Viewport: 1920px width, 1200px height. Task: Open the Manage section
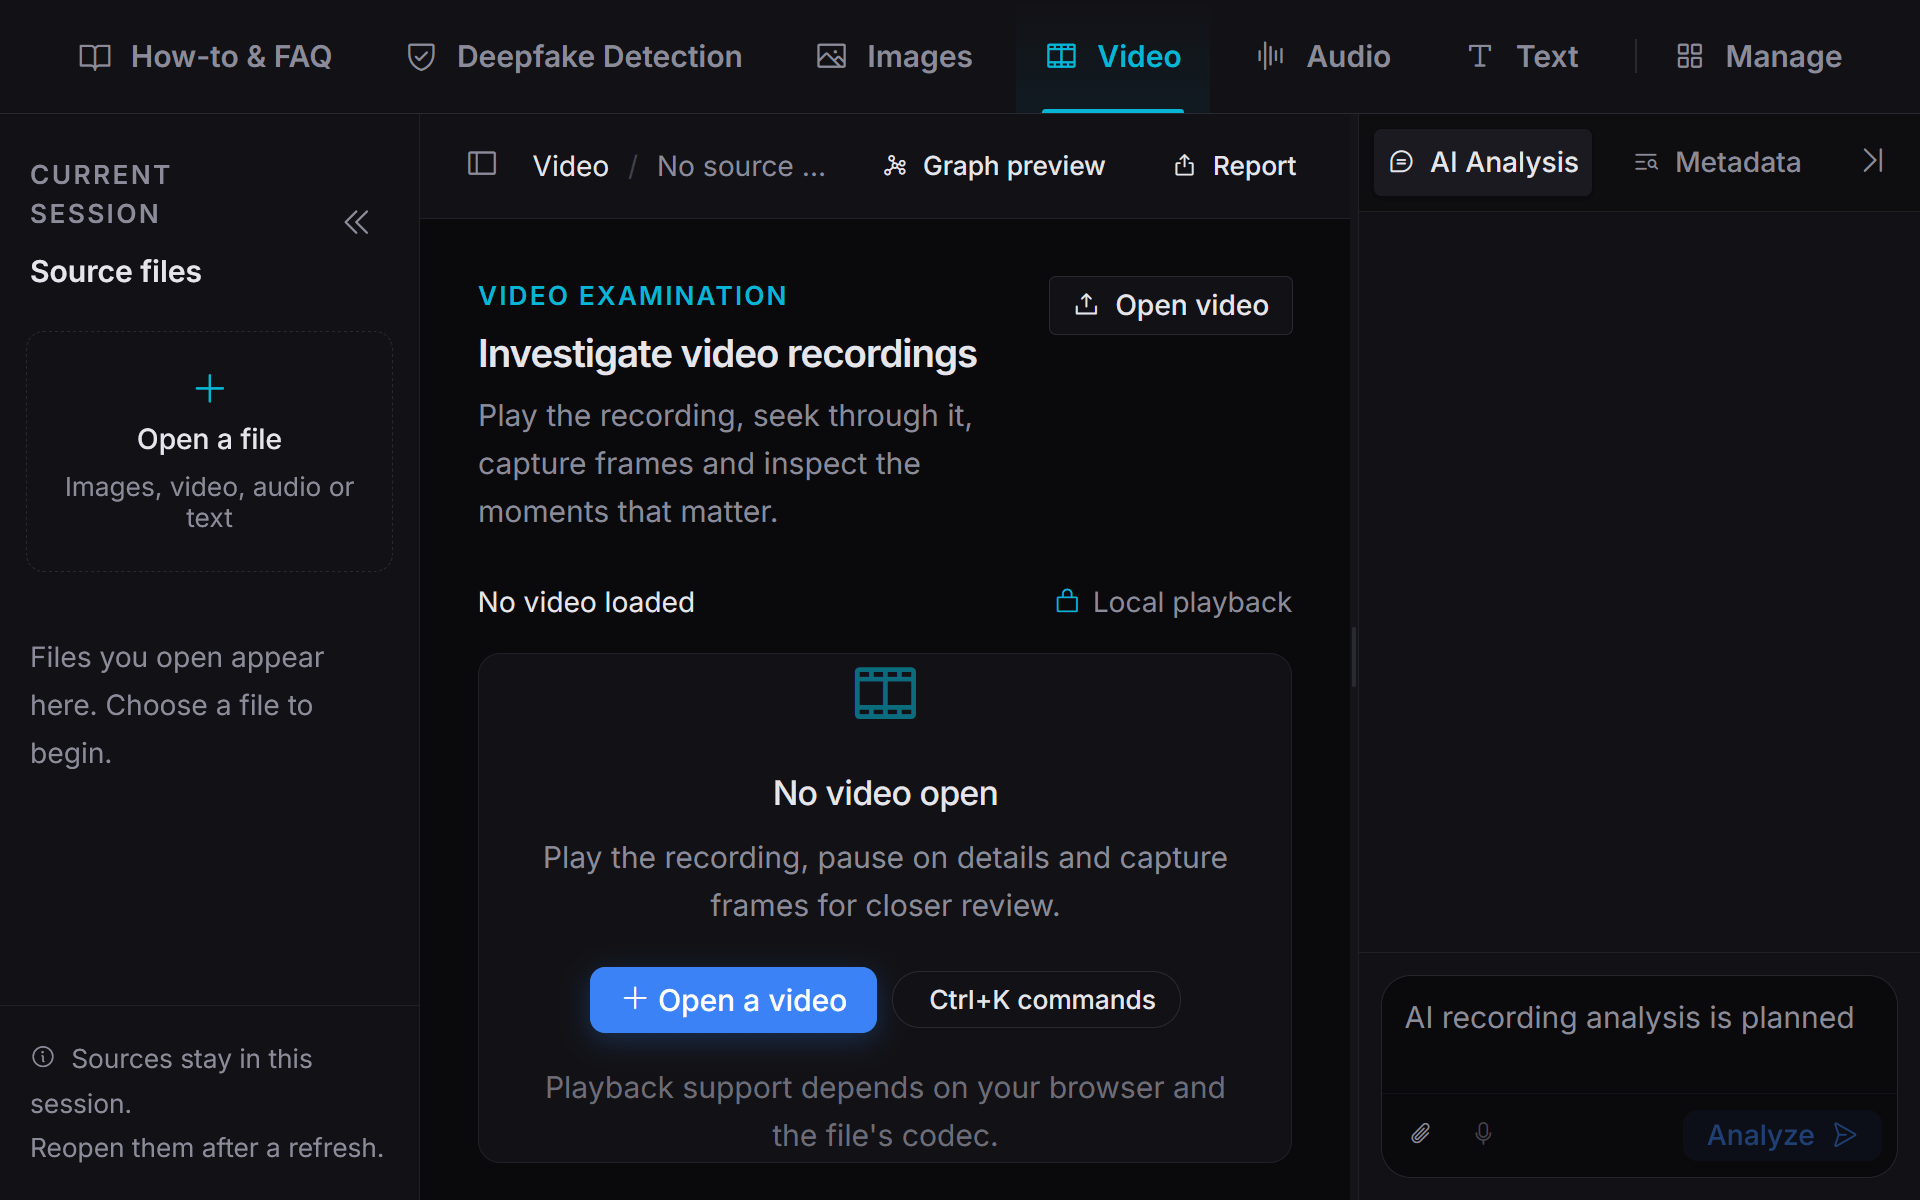click(x=1759, y=57)
